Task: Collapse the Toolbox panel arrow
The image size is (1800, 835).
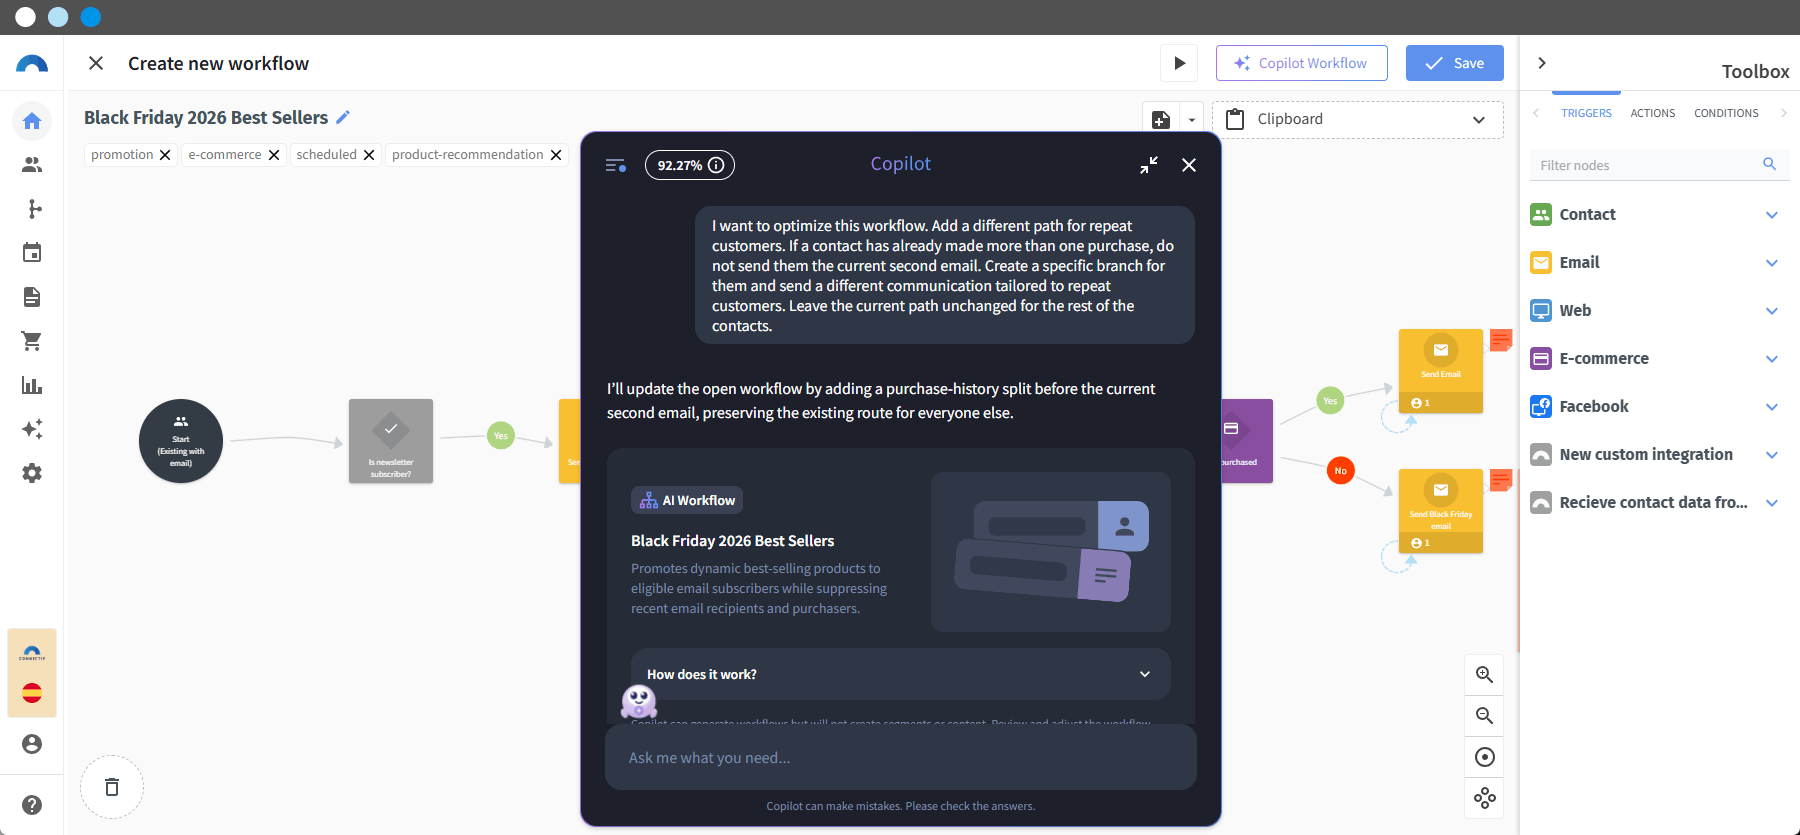Action: (x=1542, y=63)
